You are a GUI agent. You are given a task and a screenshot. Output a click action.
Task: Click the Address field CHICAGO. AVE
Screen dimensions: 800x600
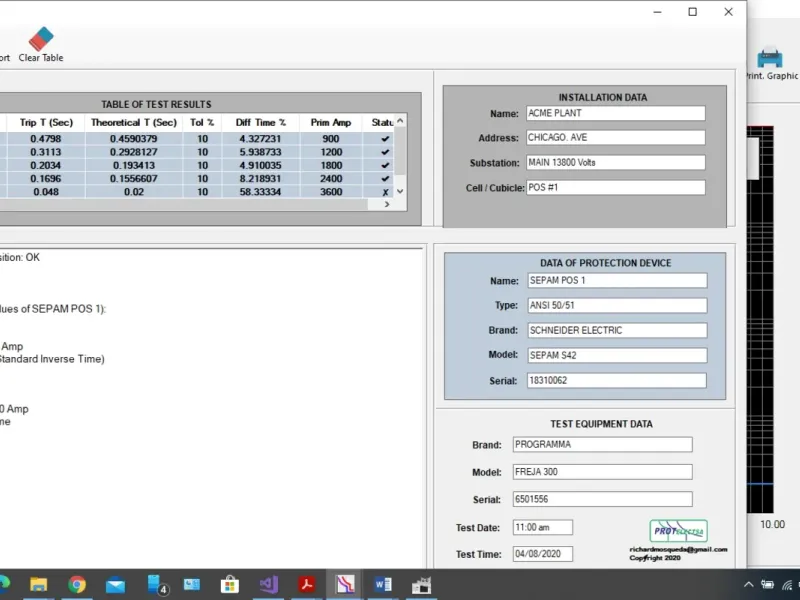pos(616,138)
